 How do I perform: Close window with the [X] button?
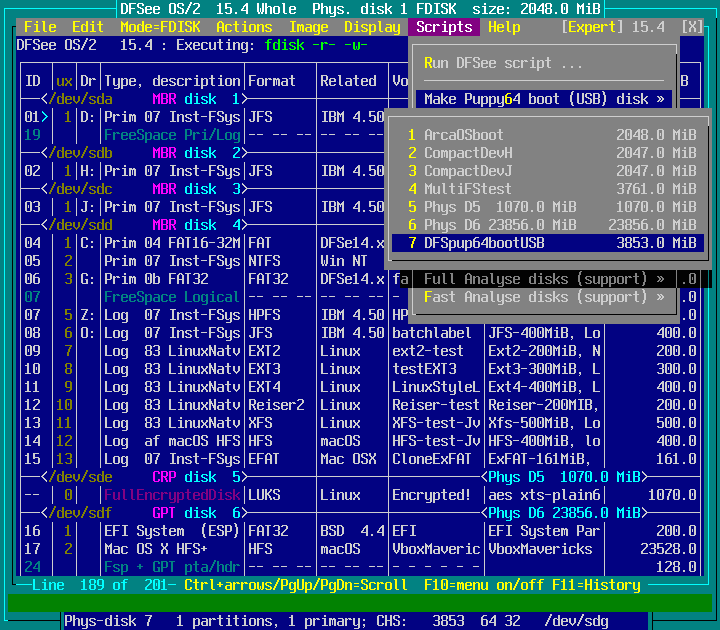(692, 27)
